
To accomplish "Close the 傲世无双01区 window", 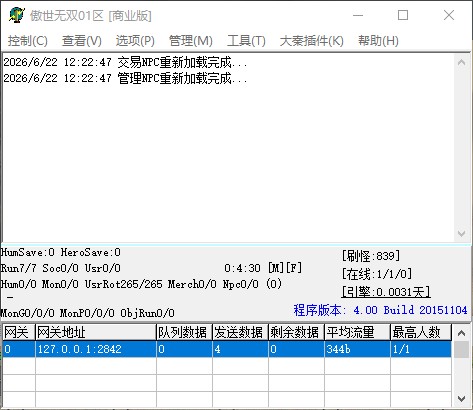I will [x=449, y=15].
